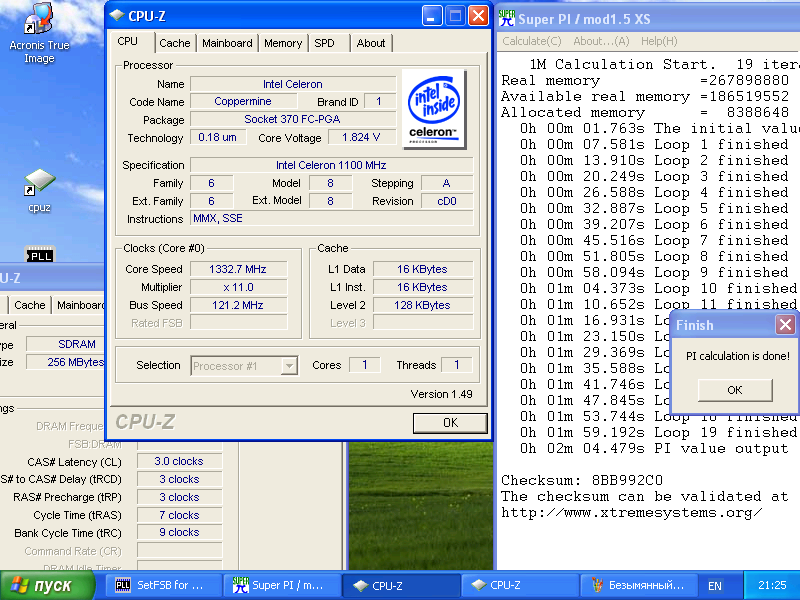The image size is (800, 600).
Task: Open Acronis True Image desktop shortcut
Action: [x=39, y=33]
